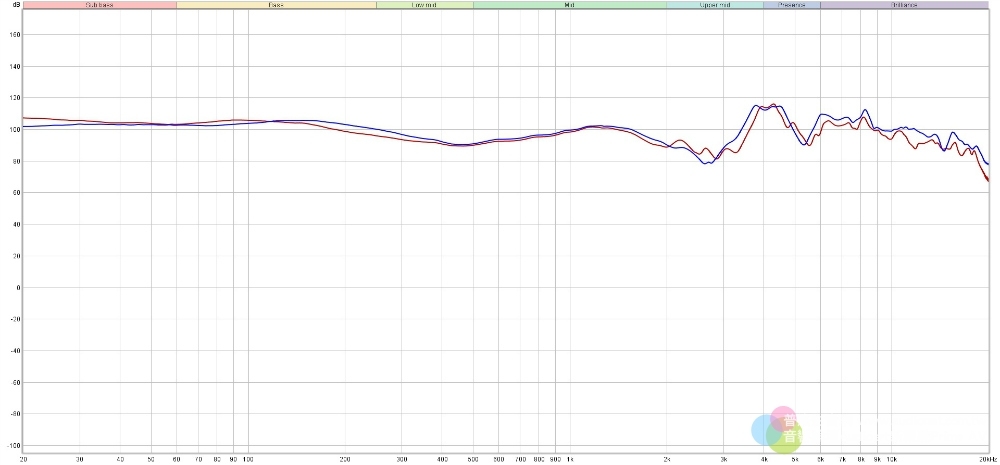
Task: Click the 1k label on frequency axis
Action: coord(568,459)
